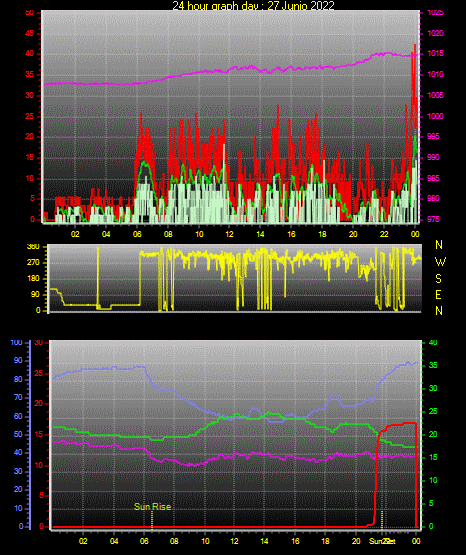Click the red 30 label on bottom chart
Viewport: 466px width, 555px height.
(39, 343)
